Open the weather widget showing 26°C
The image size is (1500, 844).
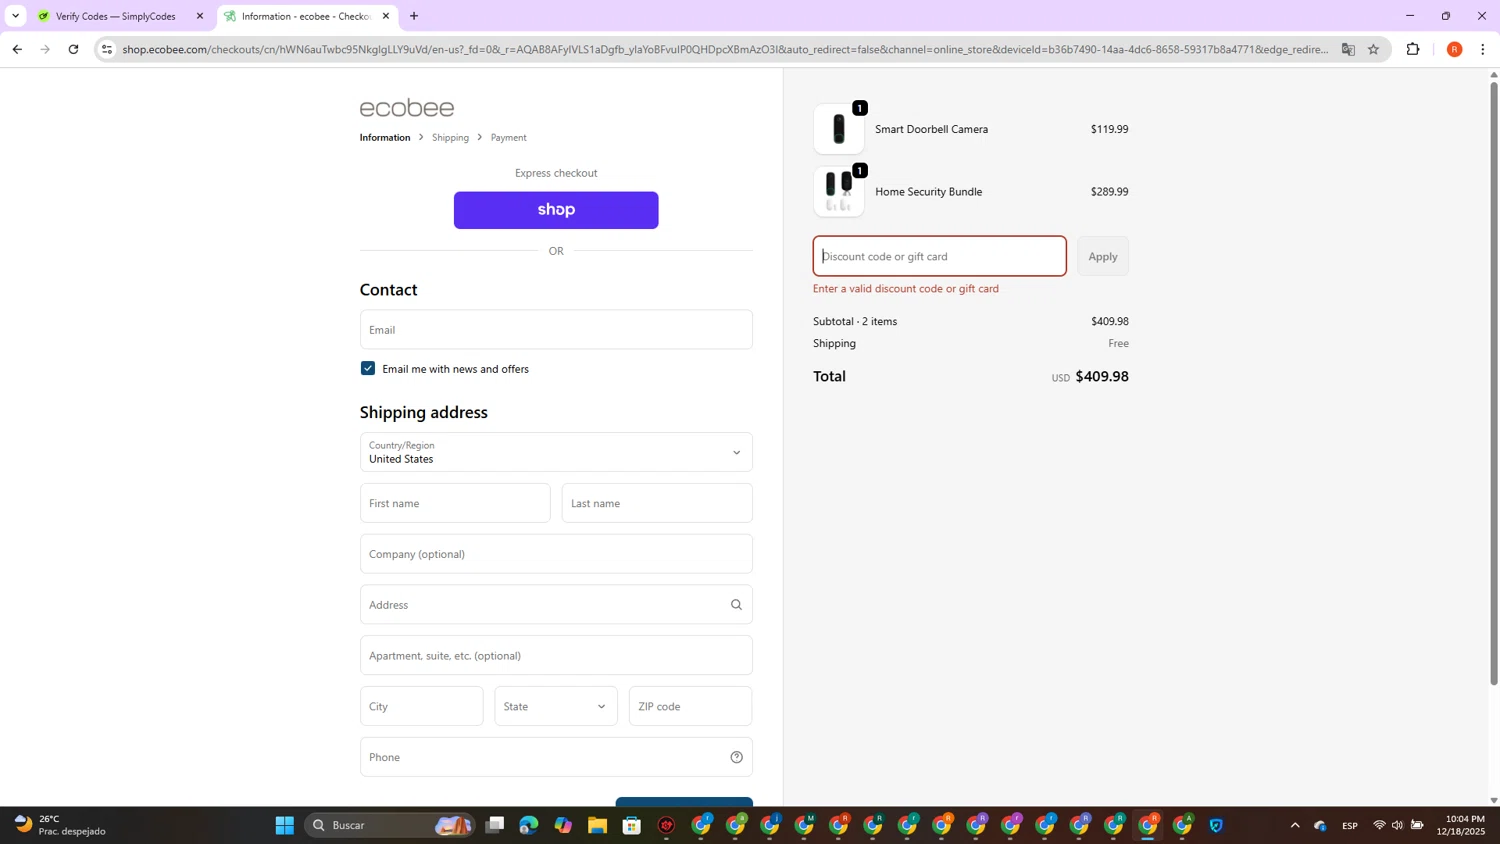point(60,825)
